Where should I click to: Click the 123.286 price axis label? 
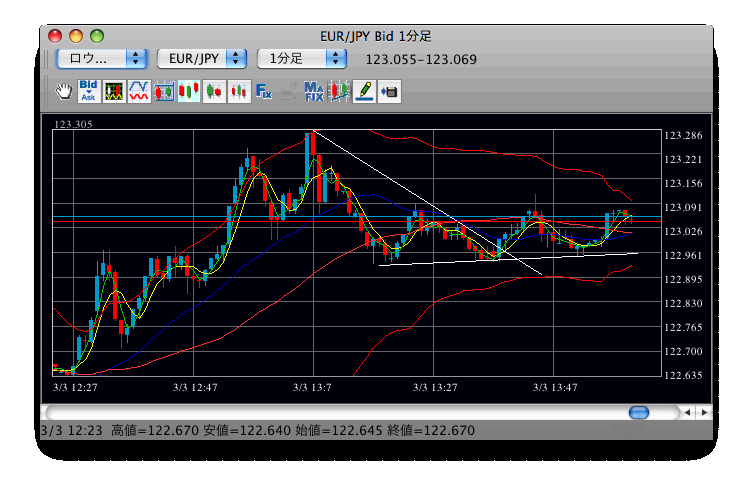pos(683,135)
